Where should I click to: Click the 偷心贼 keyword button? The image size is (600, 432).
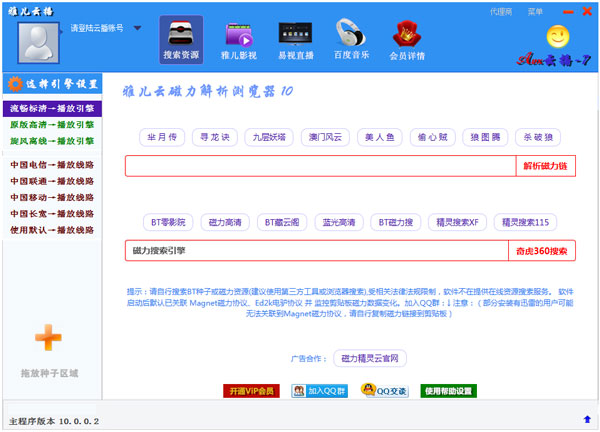click(x=432, y=137)
